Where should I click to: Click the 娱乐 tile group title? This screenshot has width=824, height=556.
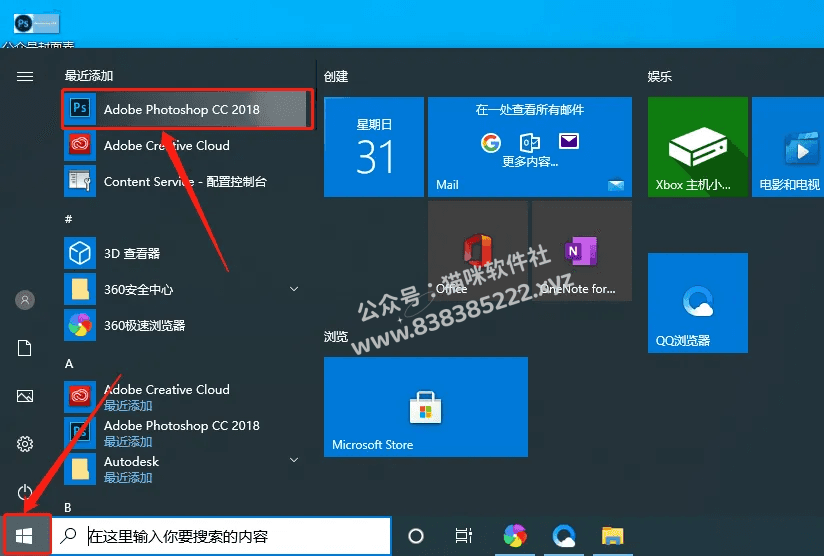tap(660, 77)
